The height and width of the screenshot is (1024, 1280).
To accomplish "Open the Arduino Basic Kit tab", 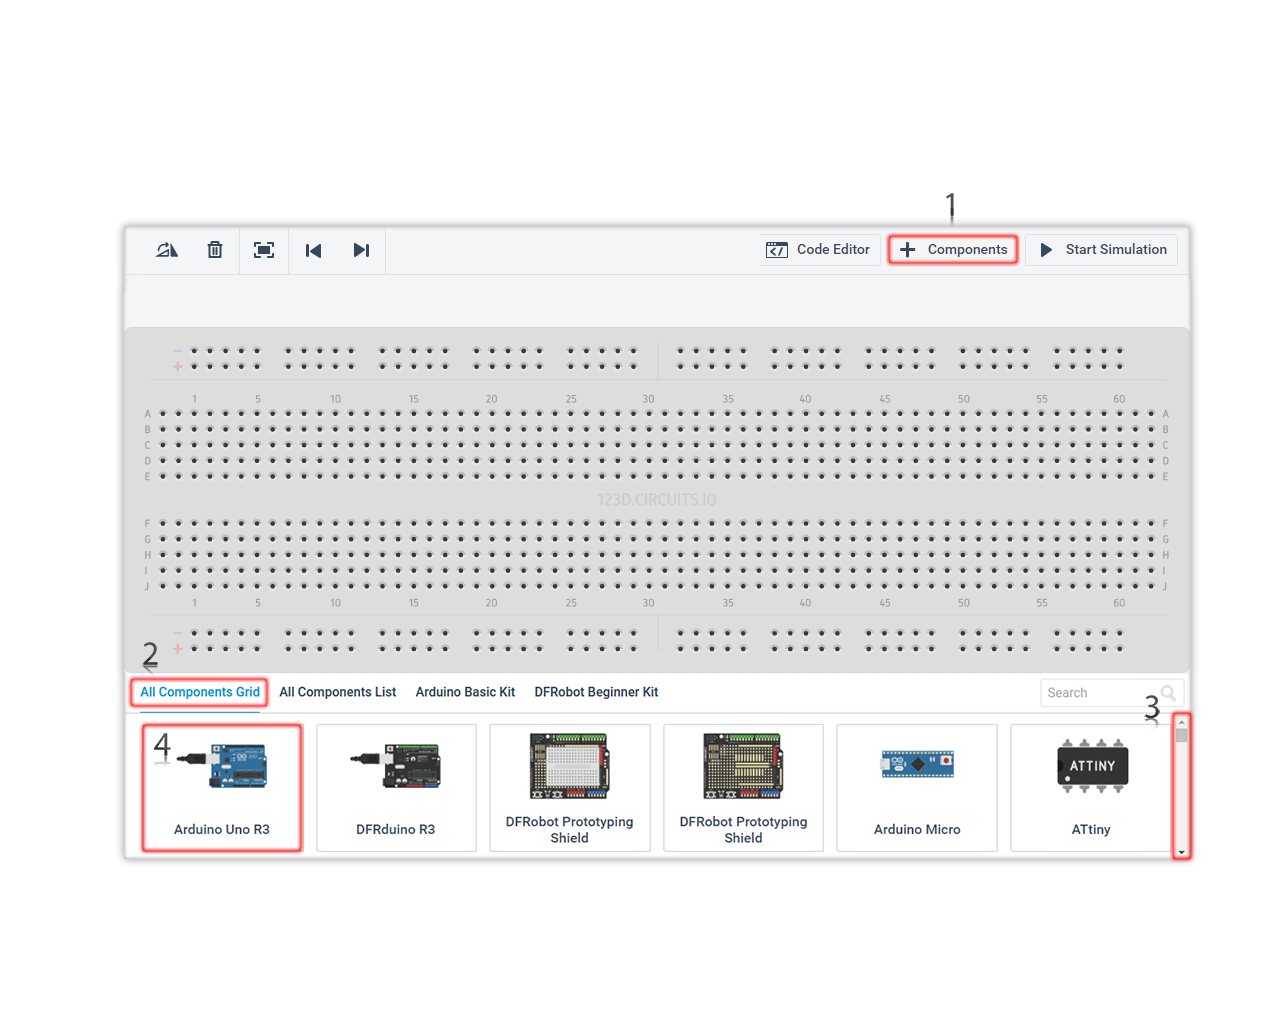I will pos(465,692).
